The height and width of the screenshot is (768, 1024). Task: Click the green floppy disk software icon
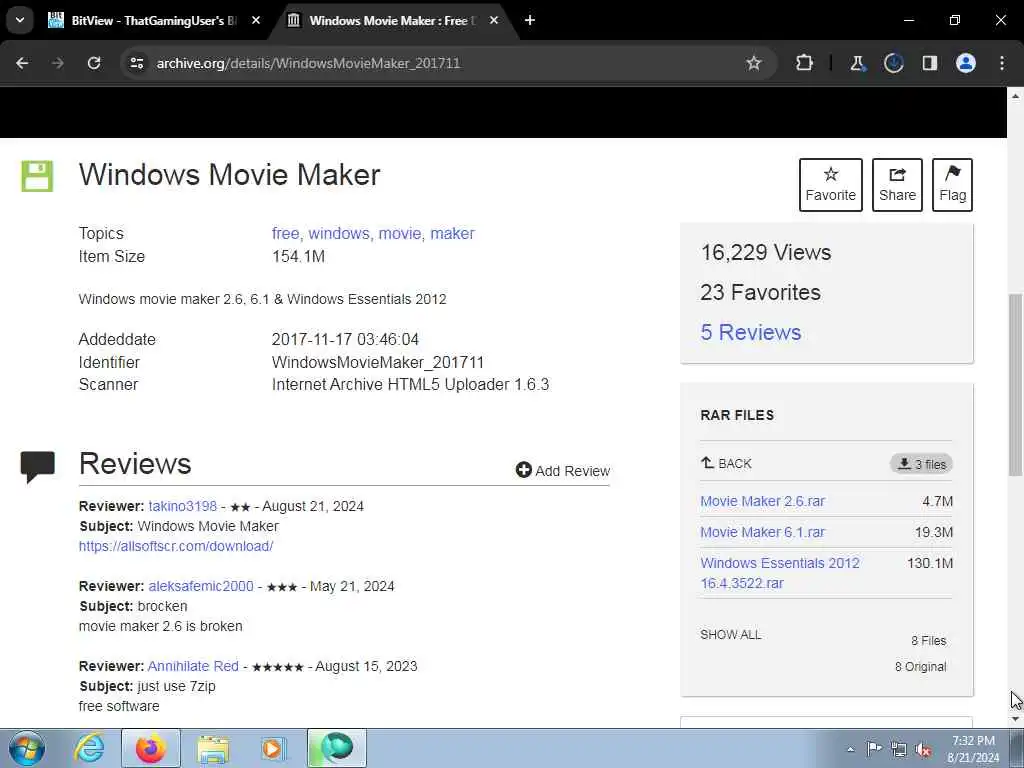[37, 176]
